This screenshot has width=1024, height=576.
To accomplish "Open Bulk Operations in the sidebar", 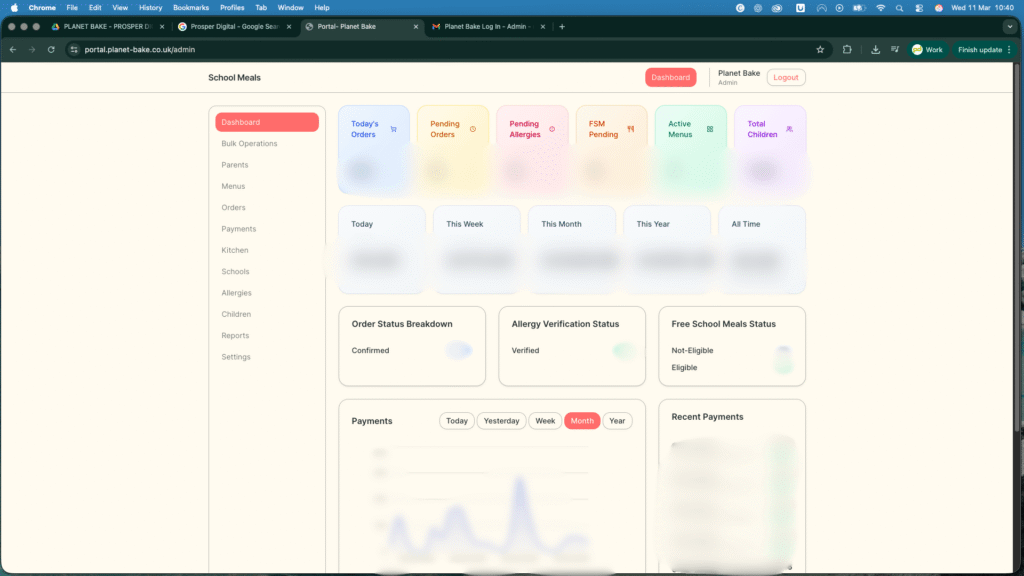I will coord(249,144).
